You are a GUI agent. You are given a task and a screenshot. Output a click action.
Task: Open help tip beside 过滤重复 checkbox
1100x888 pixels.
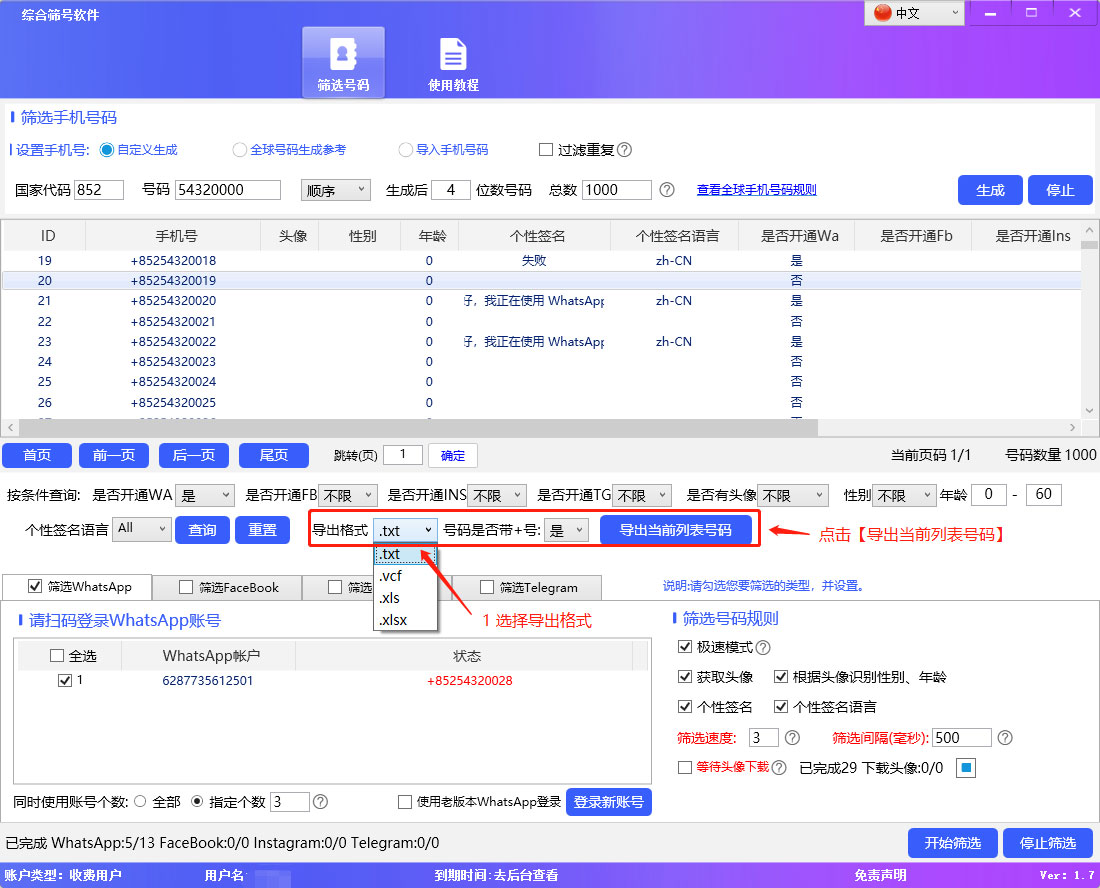pyautogui.click(x=623, y=150)
